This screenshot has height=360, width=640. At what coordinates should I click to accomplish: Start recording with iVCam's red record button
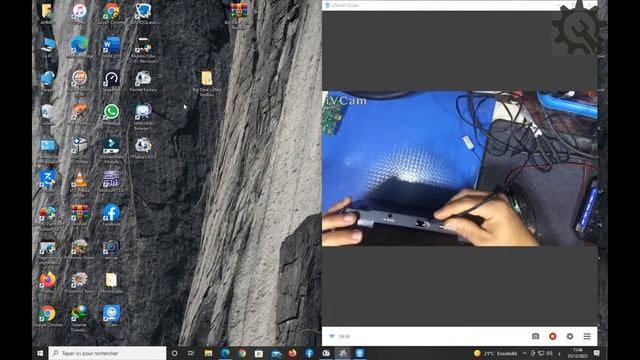click(x=553, y=336)
